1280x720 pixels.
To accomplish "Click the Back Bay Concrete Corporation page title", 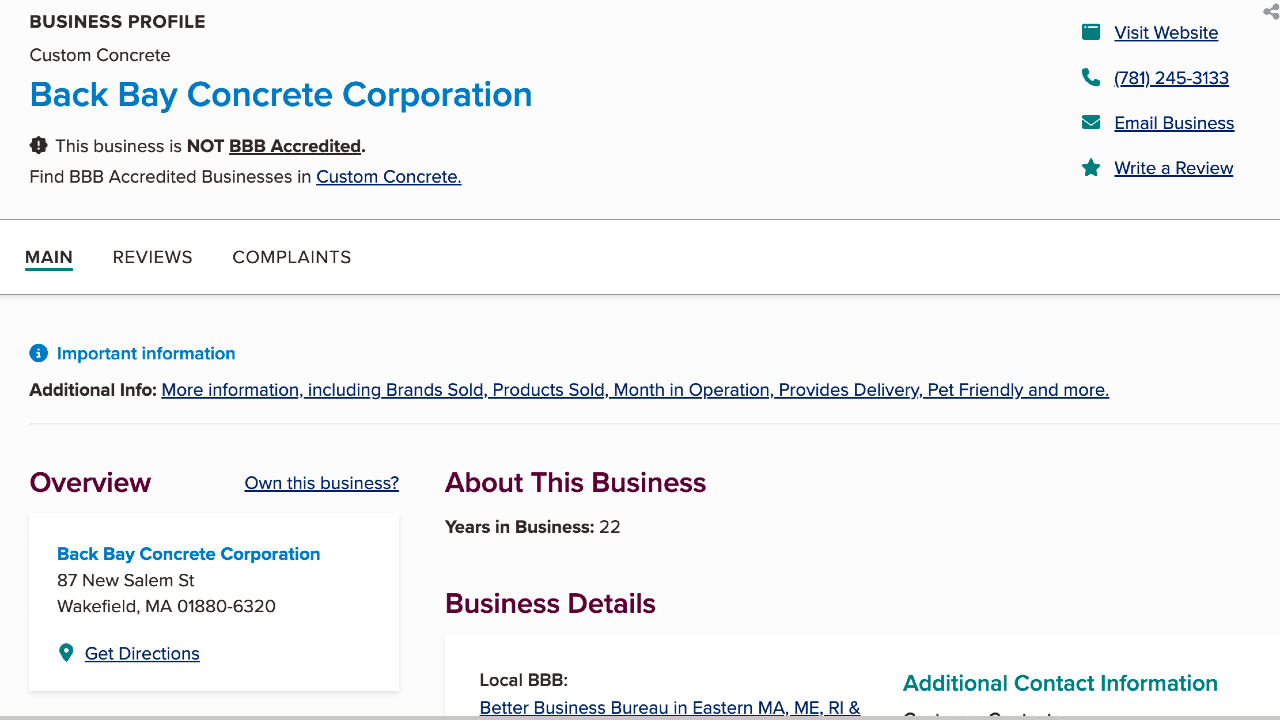I will point(281,94).
